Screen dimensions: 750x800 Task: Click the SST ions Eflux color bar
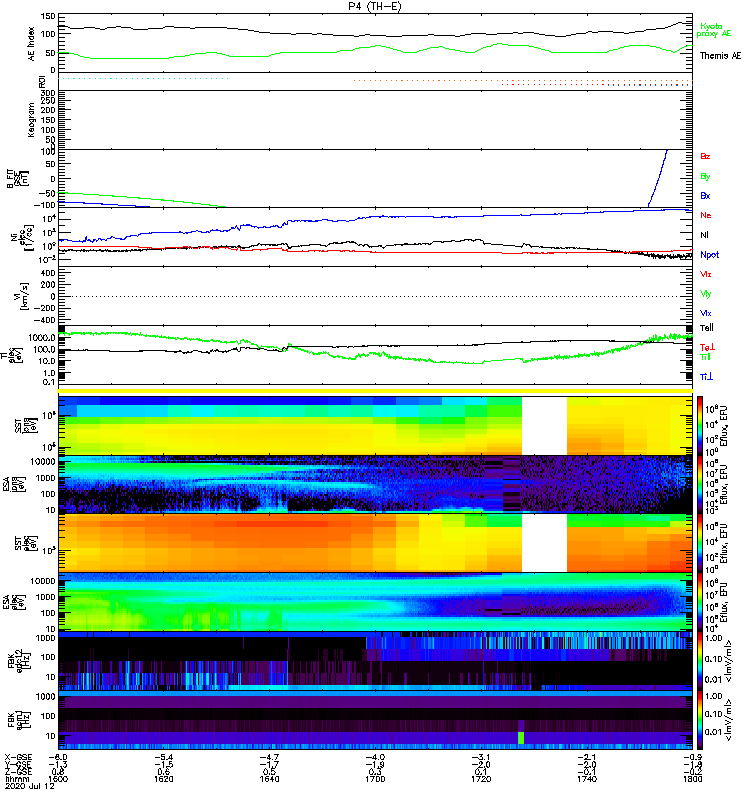coord(700,426)
